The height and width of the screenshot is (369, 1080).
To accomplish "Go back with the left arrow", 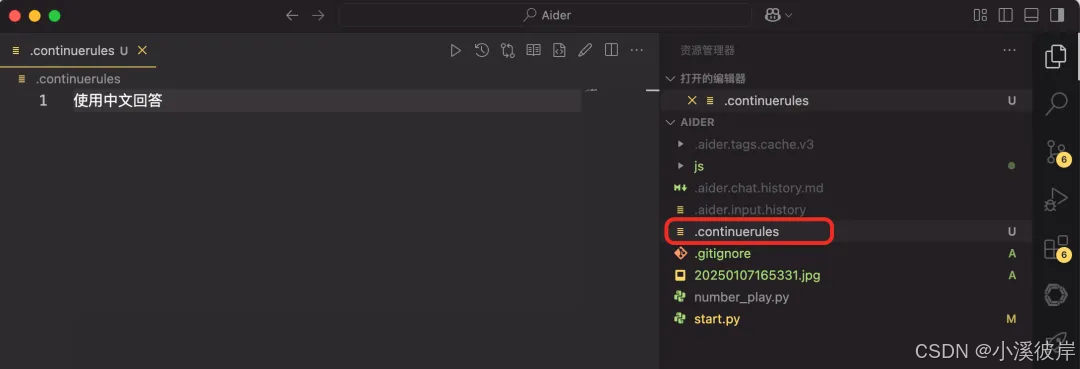I will pyautogui.click(x=292, y=15).
